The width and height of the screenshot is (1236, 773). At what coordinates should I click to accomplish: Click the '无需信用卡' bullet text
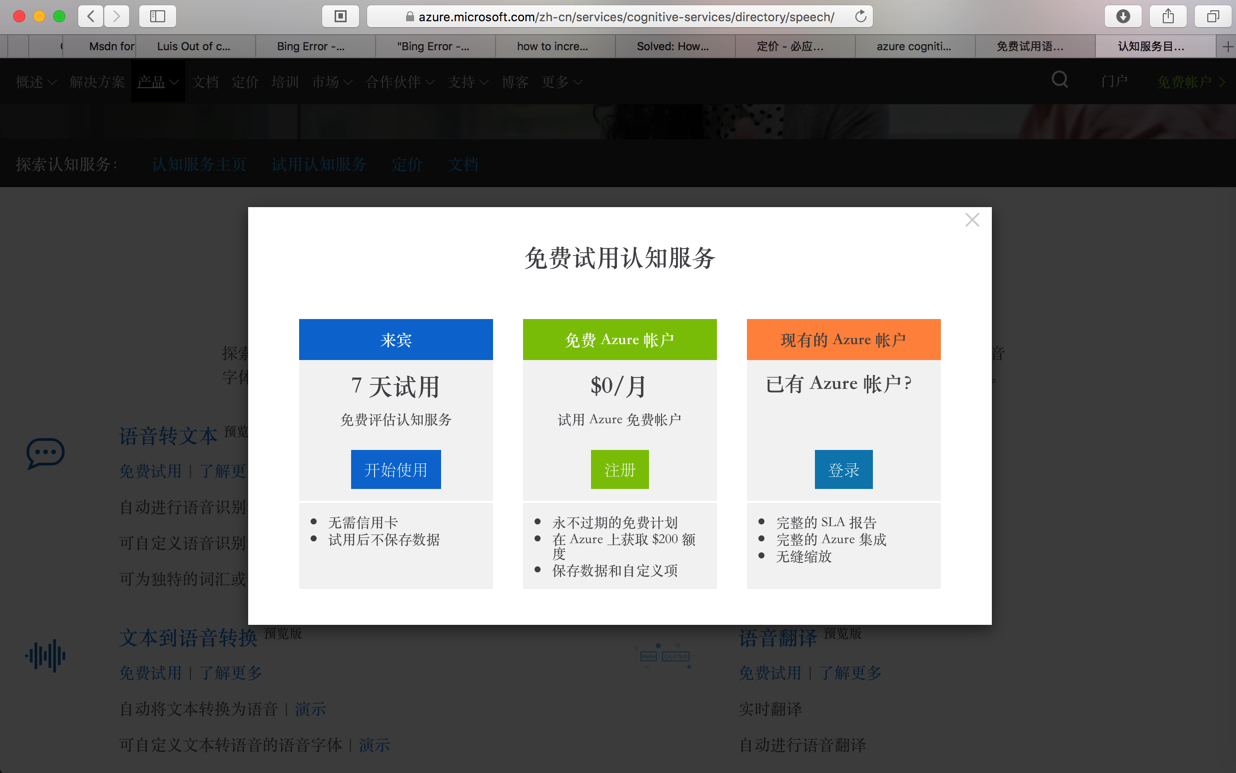pos(363,522)
